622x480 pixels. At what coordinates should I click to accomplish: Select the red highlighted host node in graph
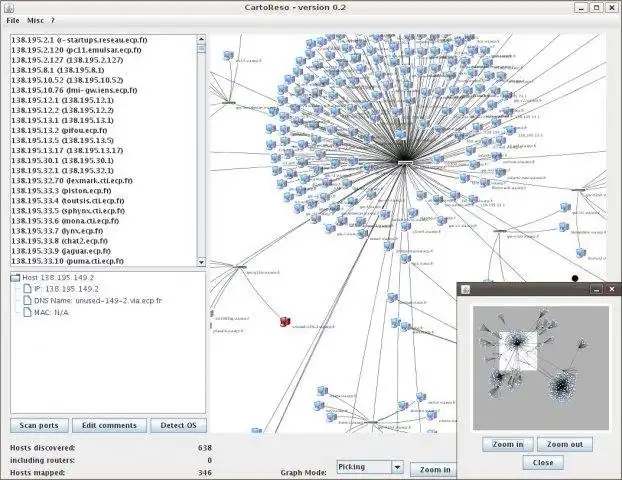pyautogui.click(x=285, y=322)
